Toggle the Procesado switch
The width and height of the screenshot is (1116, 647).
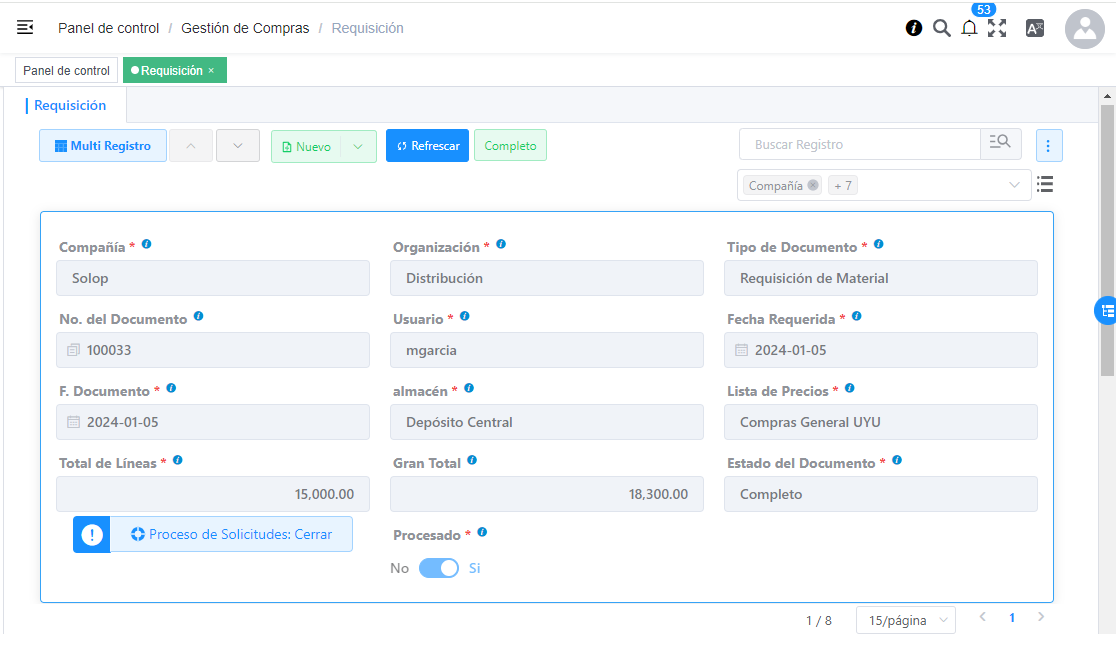438,568
